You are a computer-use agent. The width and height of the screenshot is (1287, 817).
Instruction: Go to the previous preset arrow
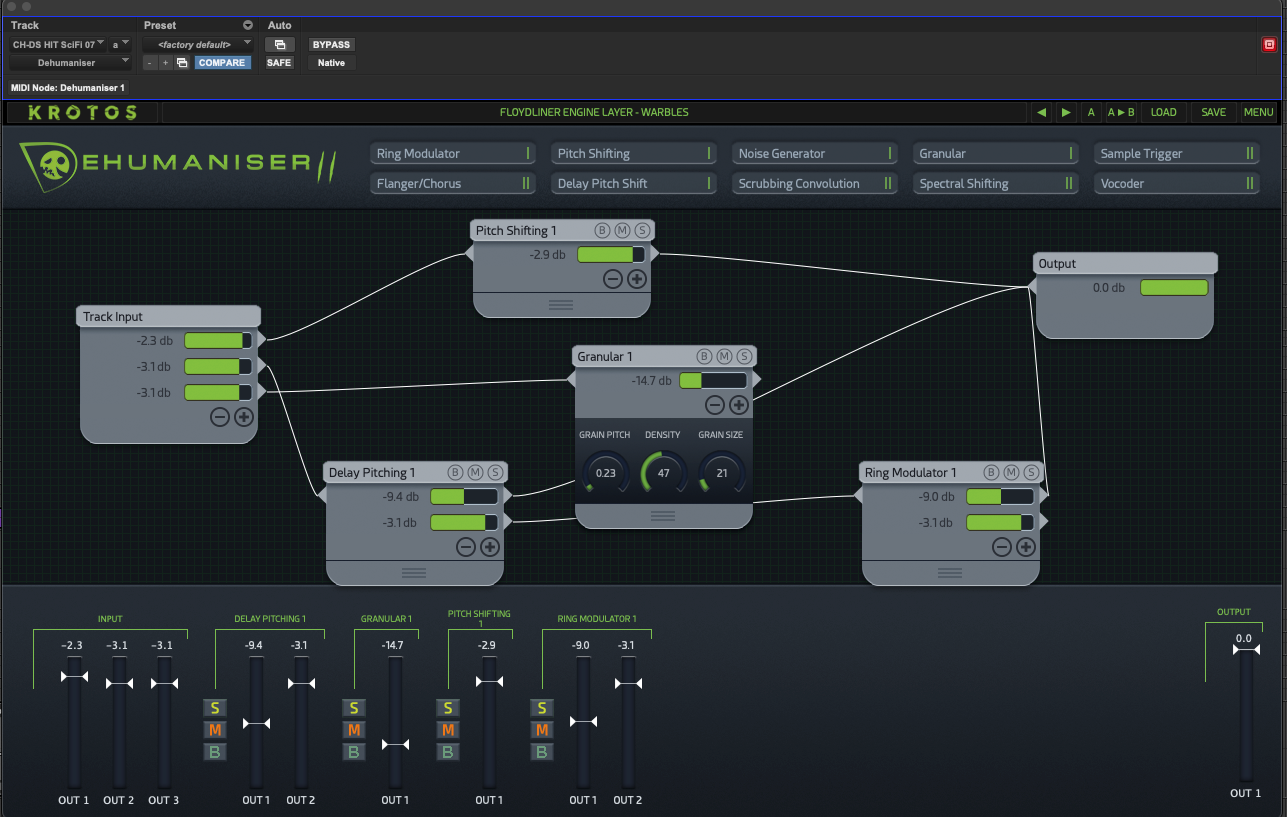tap(1042, 112)
